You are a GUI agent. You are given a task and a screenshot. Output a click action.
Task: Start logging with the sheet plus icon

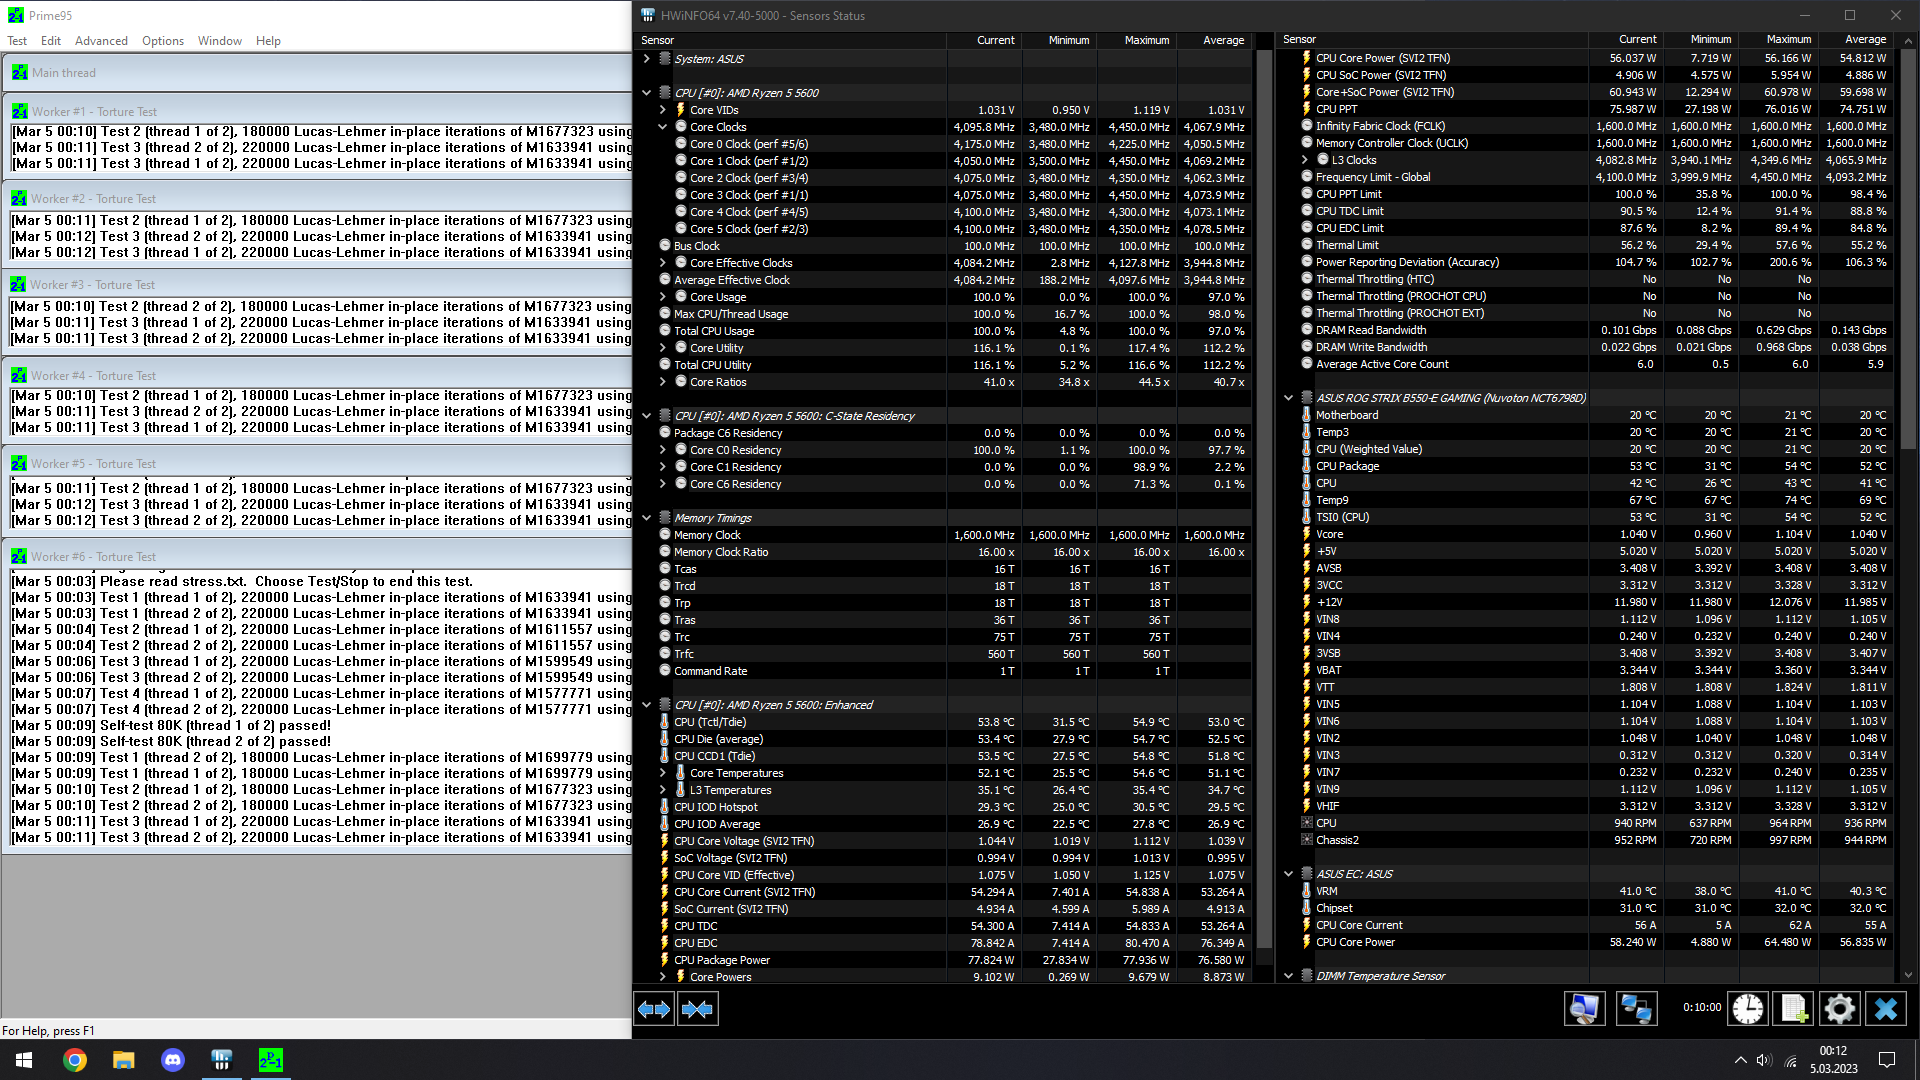coord(1793,1009)
